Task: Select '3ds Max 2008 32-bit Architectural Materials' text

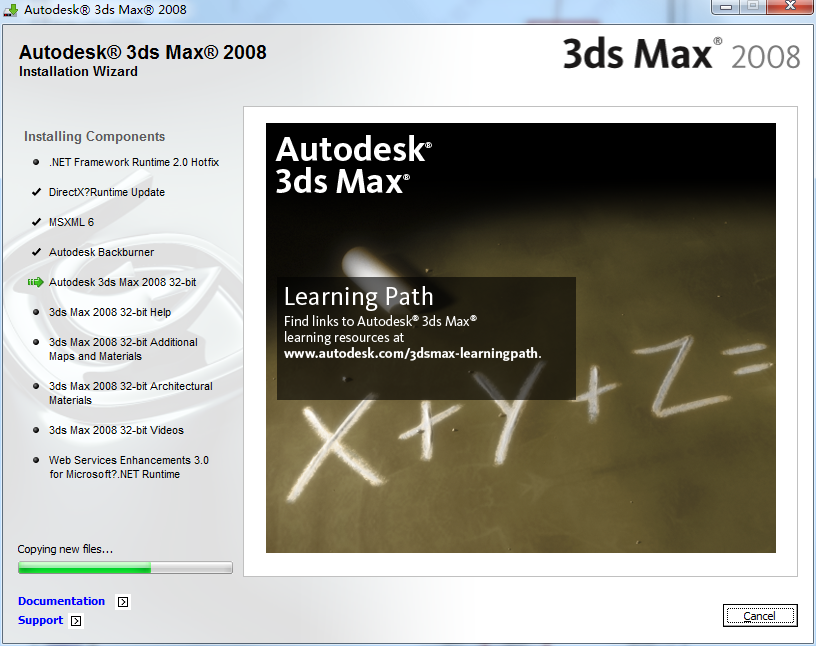Action: click(x=131, y=393)
